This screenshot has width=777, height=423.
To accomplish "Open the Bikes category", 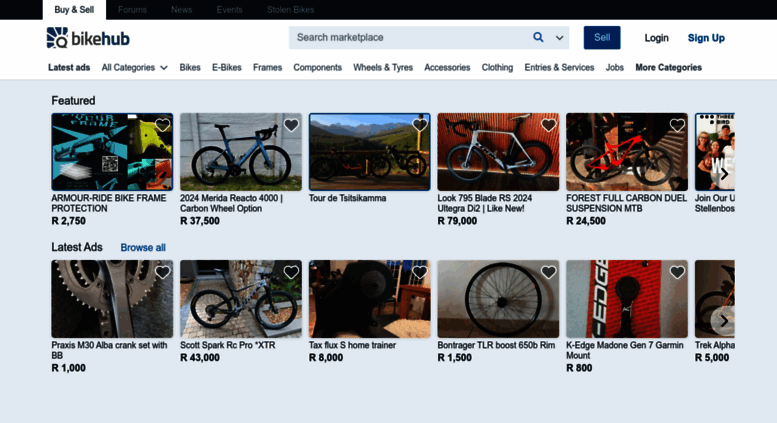I will pos(190,67).
